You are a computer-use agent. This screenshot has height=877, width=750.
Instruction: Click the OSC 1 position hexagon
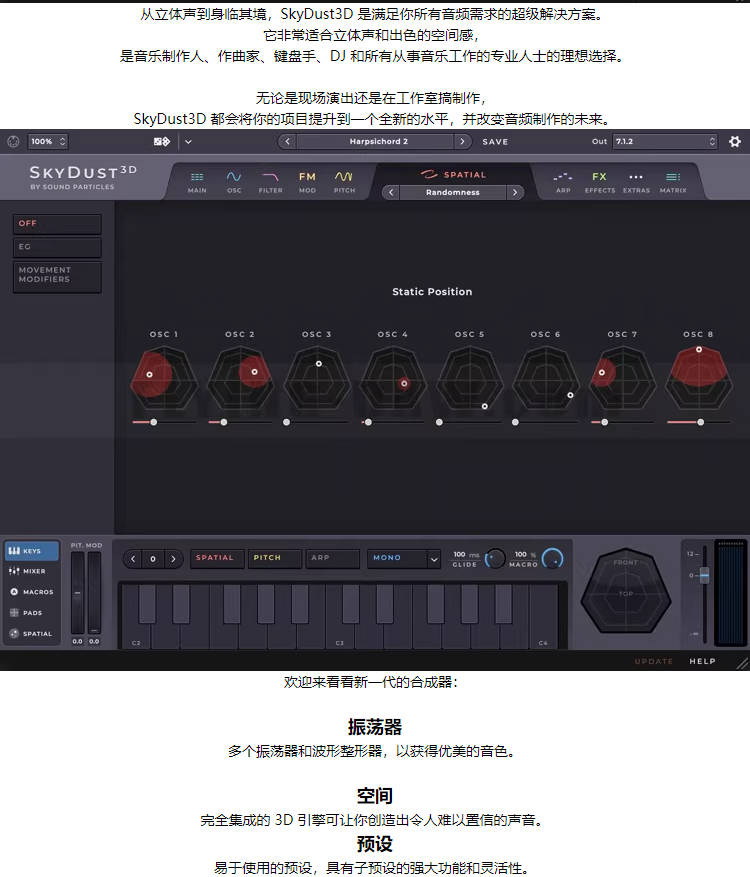coord(164,380)
